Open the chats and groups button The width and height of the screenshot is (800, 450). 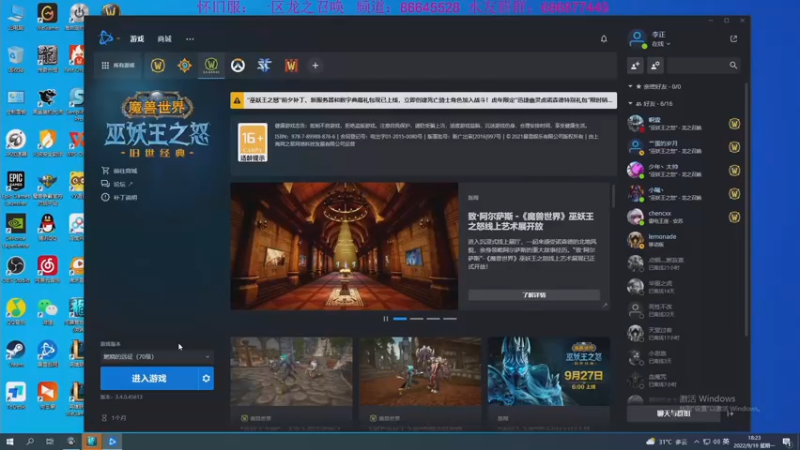click(673, 413)
